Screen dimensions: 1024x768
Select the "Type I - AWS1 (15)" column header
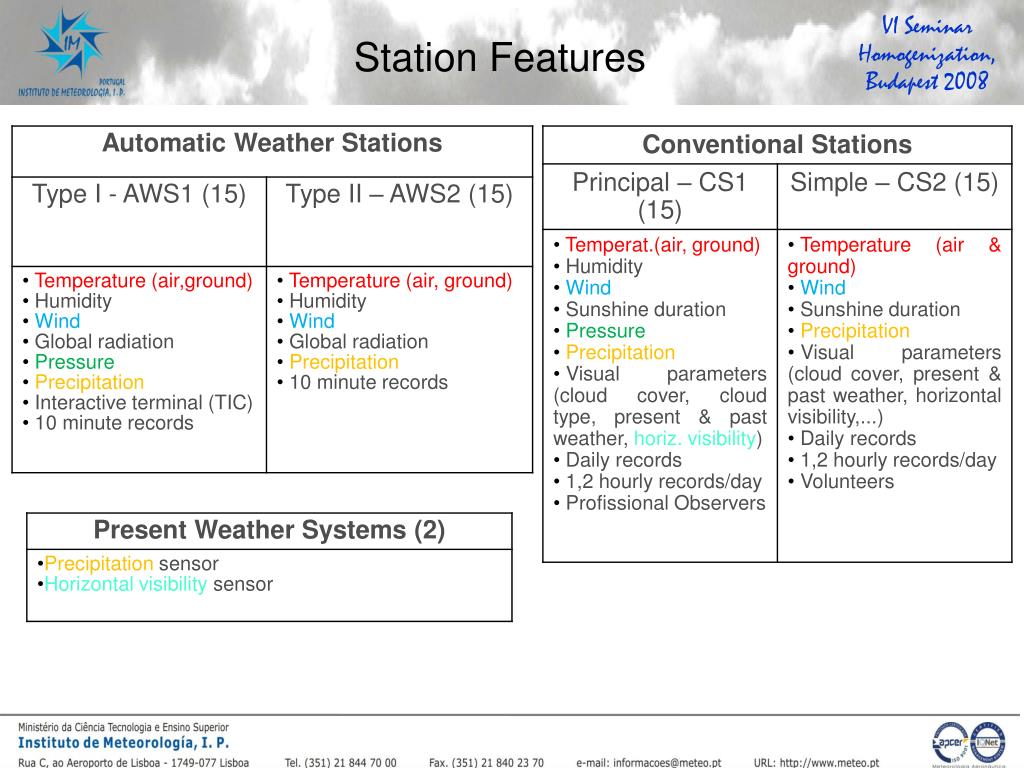tap(139, 194)
